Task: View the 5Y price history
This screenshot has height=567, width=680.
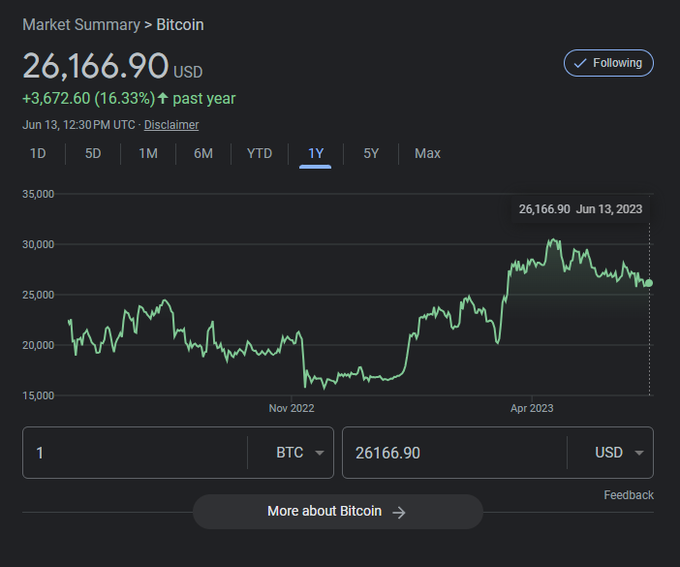Action: click(371, 153)
